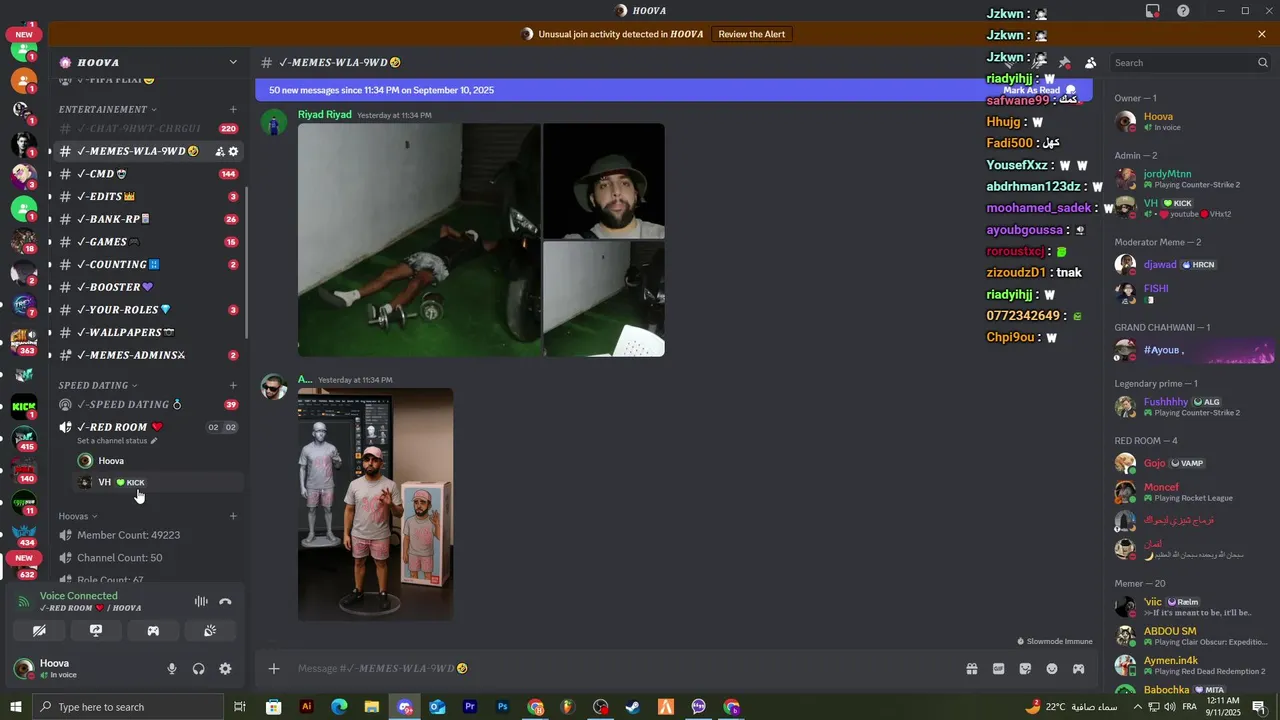Open User Settings gear
Image resolution: width=1280 pixels, height=720 pixels.
(225, 669)
